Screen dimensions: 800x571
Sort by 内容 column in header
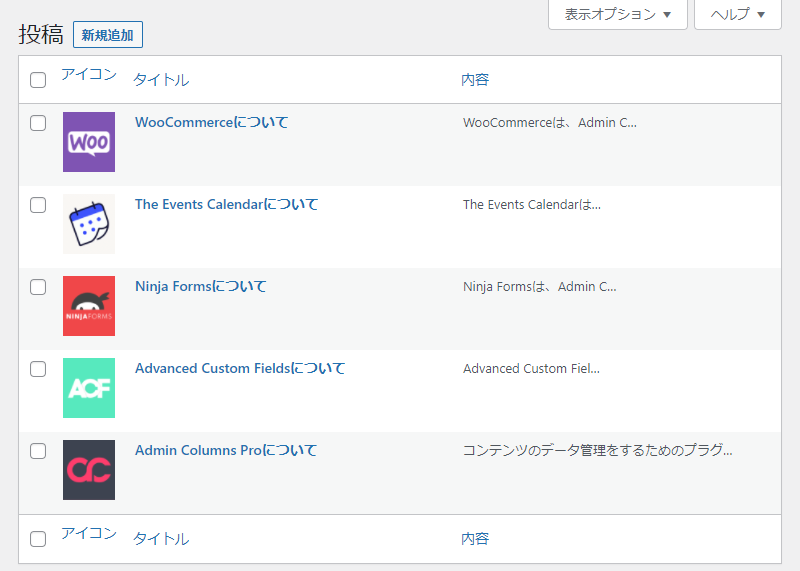click(475, 80)
